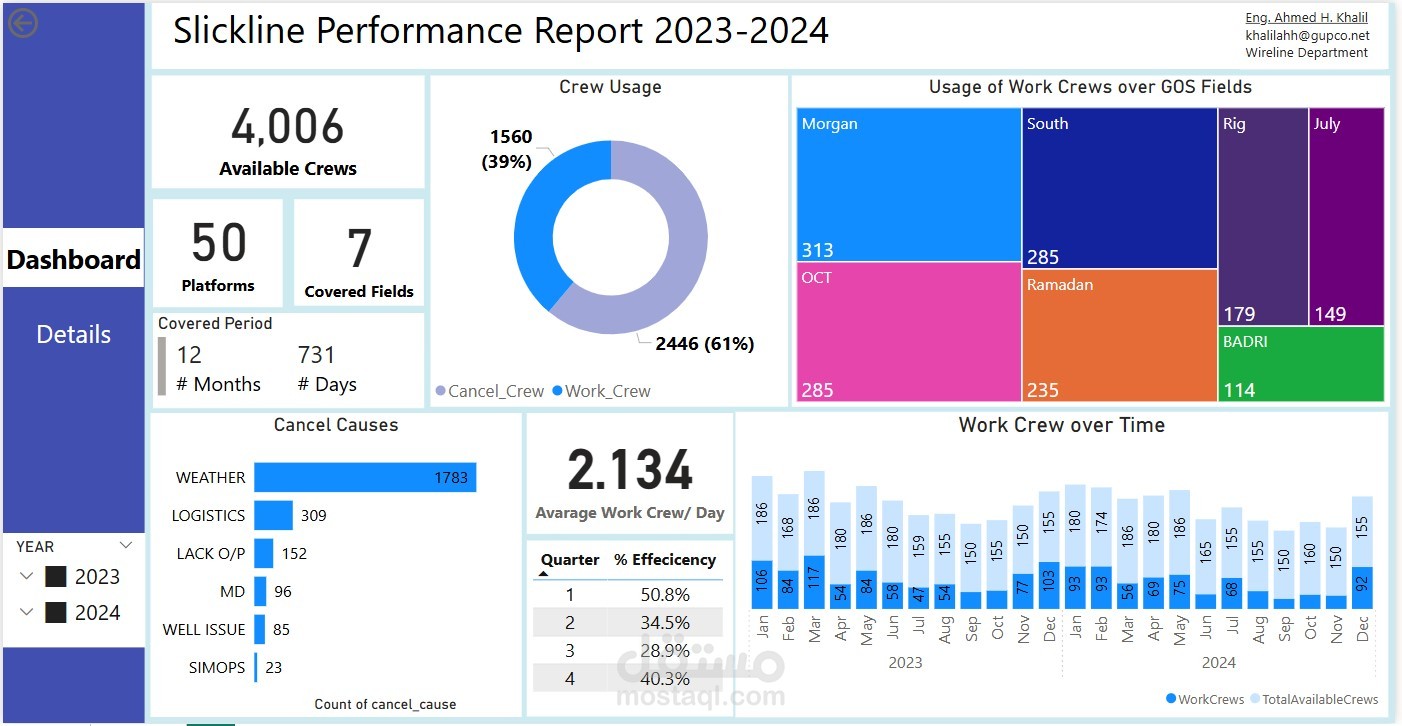Click the LACK O/P cancel cause bar
Viewport: 1402px width, 726px height.
[x=263, y=553]
